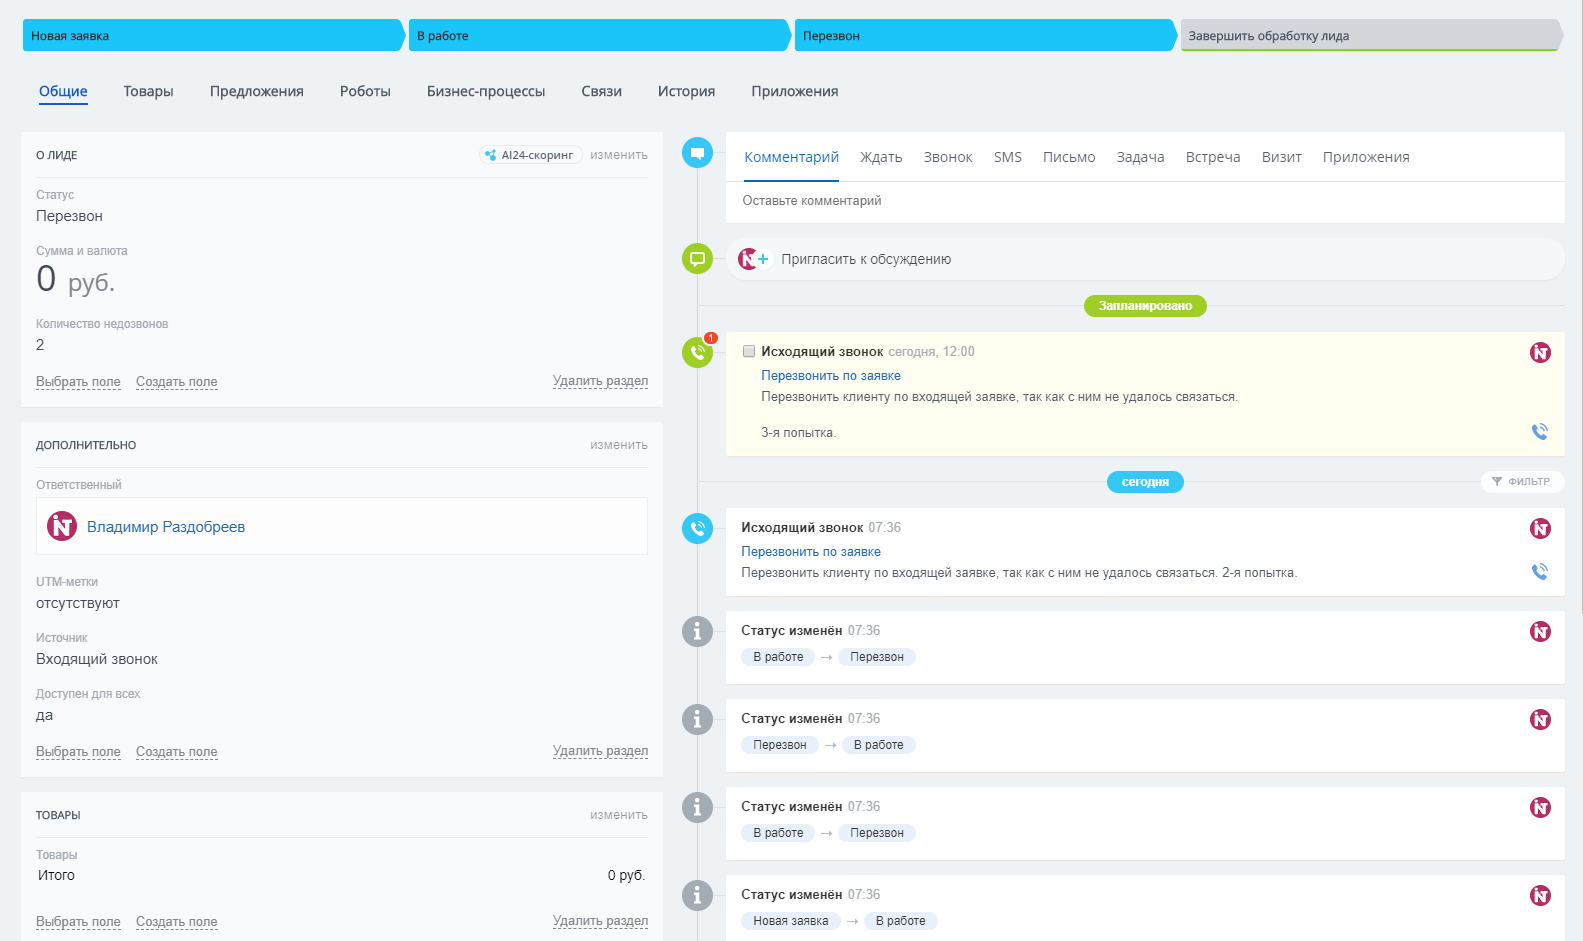Check the planned outgoing call checkbox
The width and height of the screenshot is (1583, 941).
click(x=749, y=351)
